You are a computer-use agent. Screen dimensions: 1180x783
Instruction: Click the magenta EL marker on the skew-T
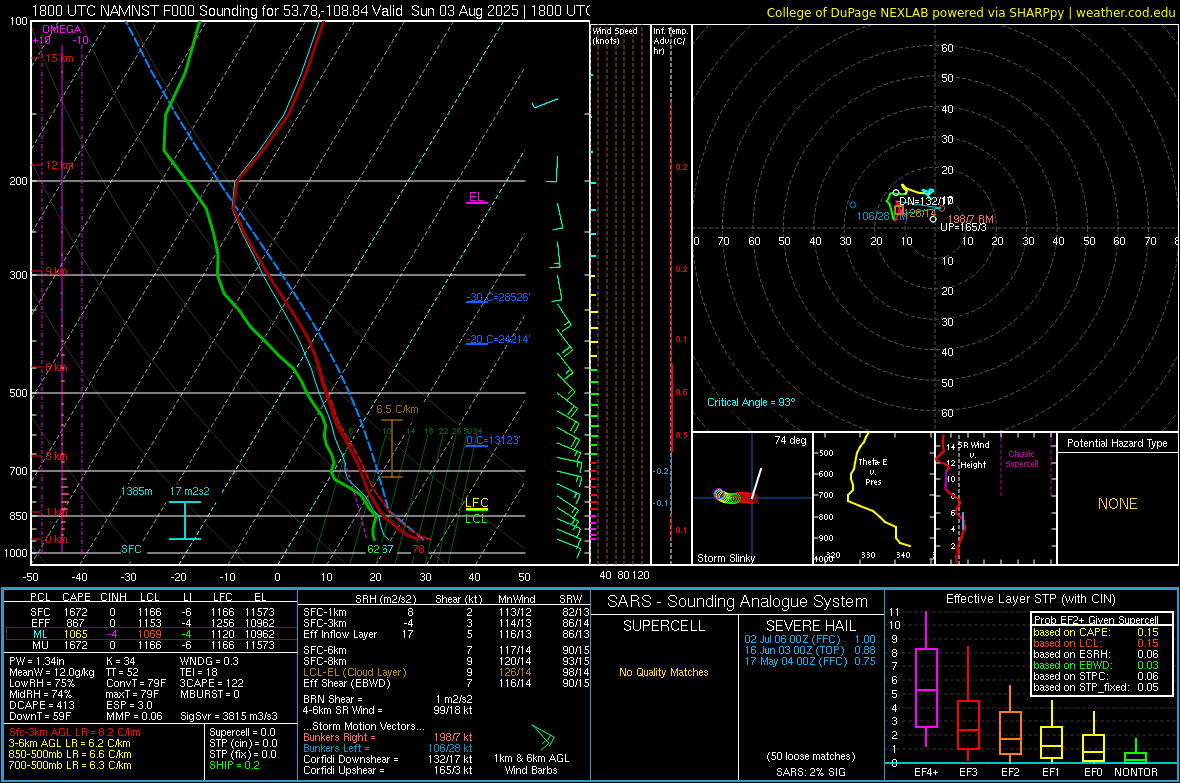(x=476, y=197)
